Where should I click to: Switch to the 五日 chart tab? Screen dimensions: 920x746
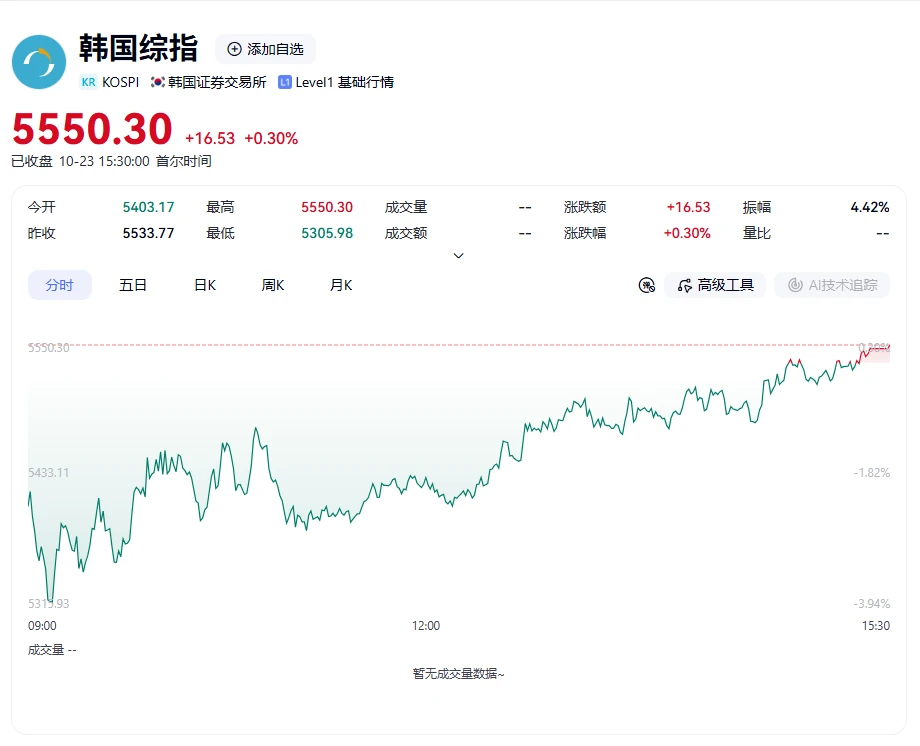coord(133,285)
